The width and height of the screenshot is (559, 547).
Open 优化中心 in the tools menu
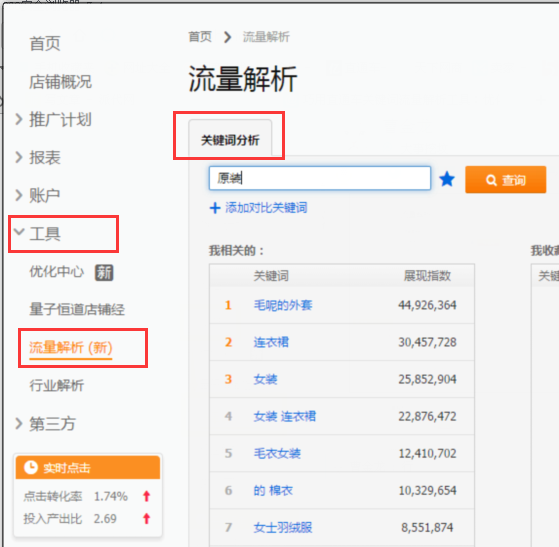tap(57, 272)
